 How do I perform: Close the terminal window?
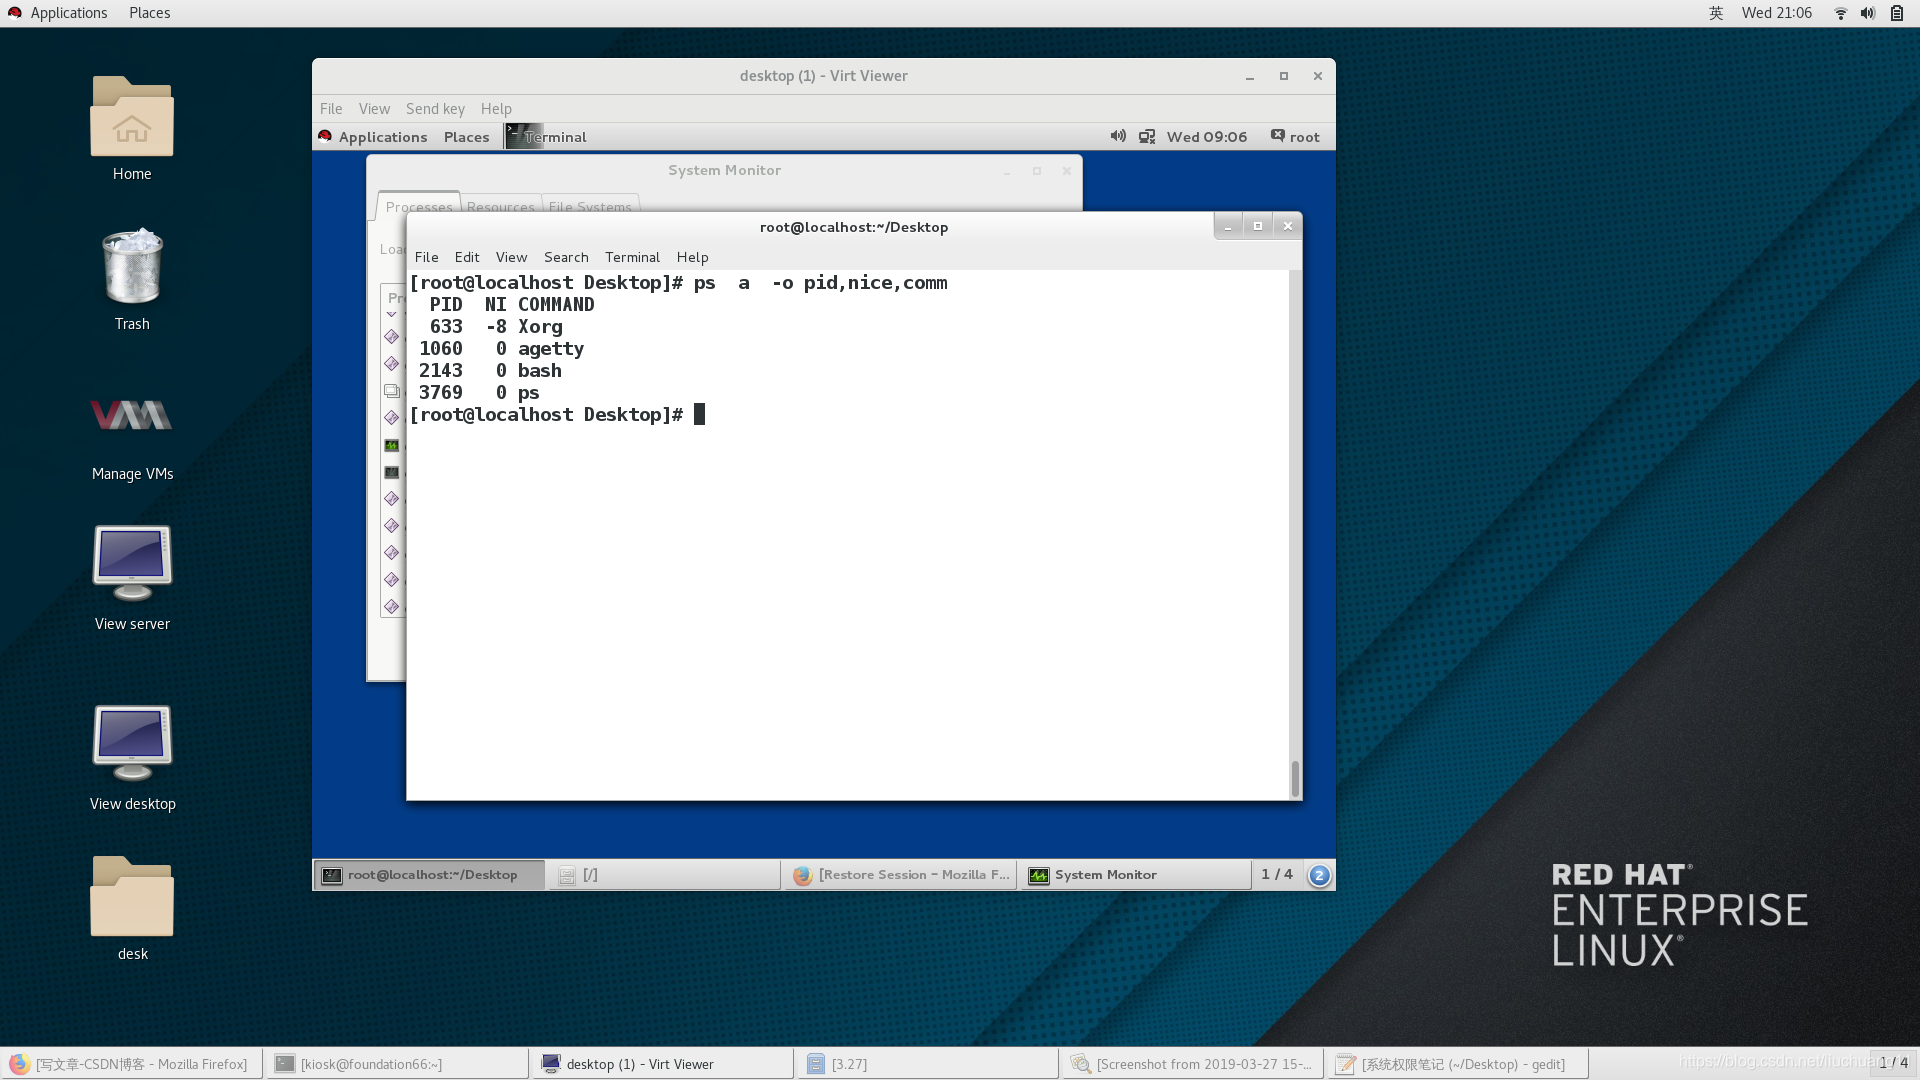[1288, 226]
